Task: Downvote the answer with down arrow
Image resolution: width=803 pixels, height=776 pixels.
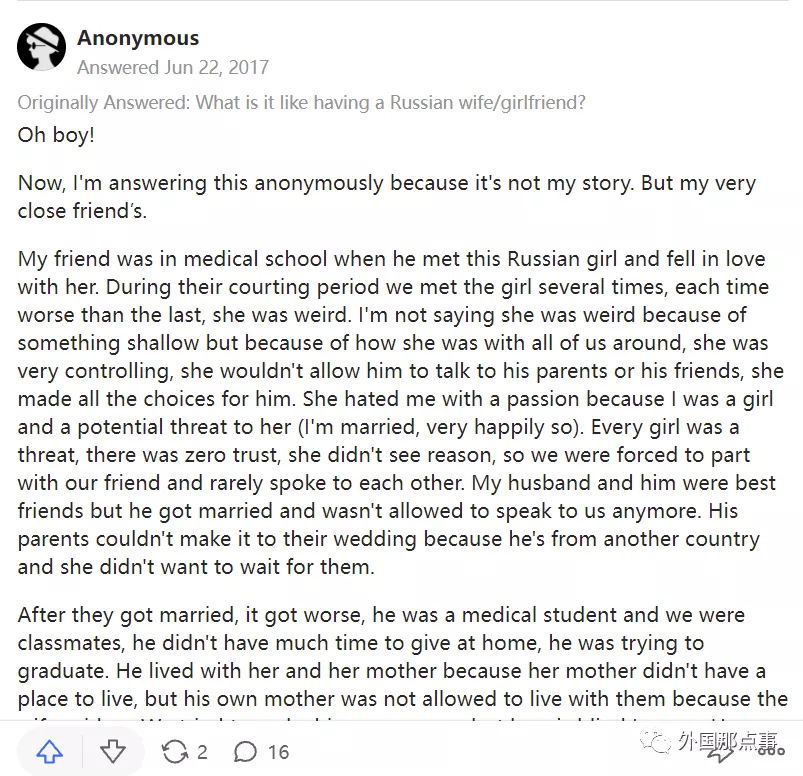Action: [x=113, y=751]
